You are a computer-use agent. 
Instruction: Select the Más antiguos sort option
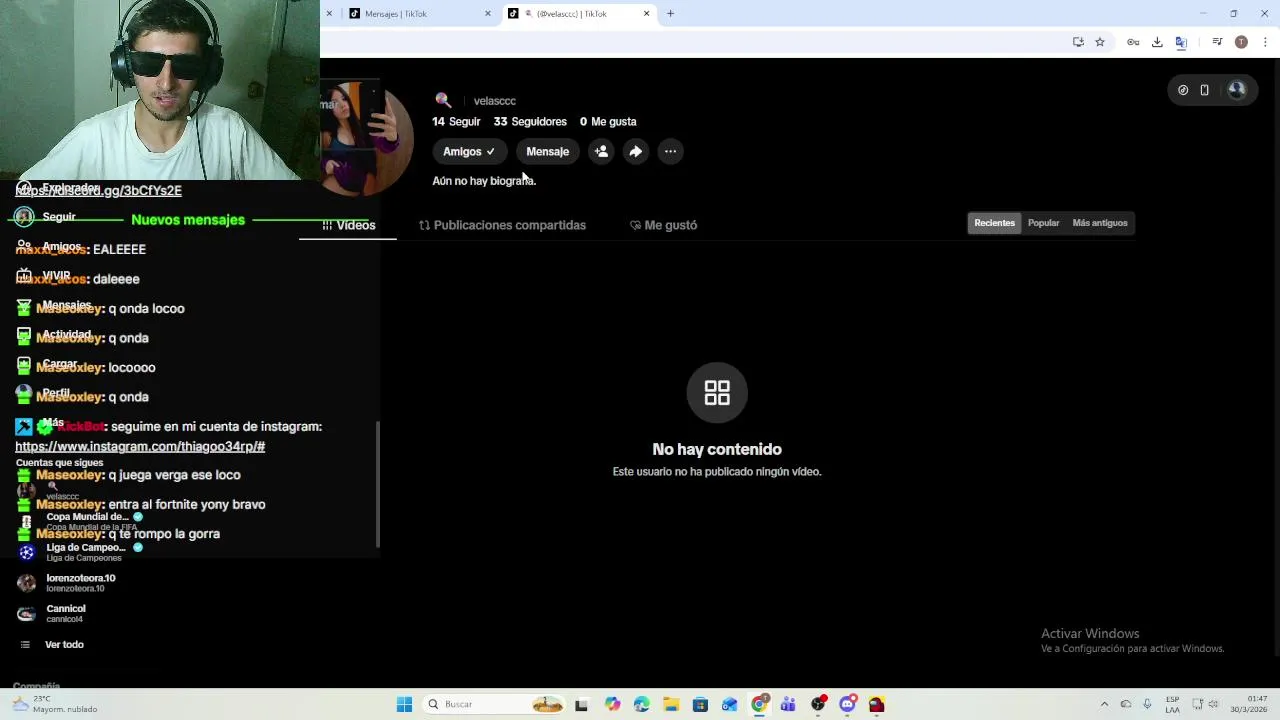pyautogui.click(x=1099, y=223)
